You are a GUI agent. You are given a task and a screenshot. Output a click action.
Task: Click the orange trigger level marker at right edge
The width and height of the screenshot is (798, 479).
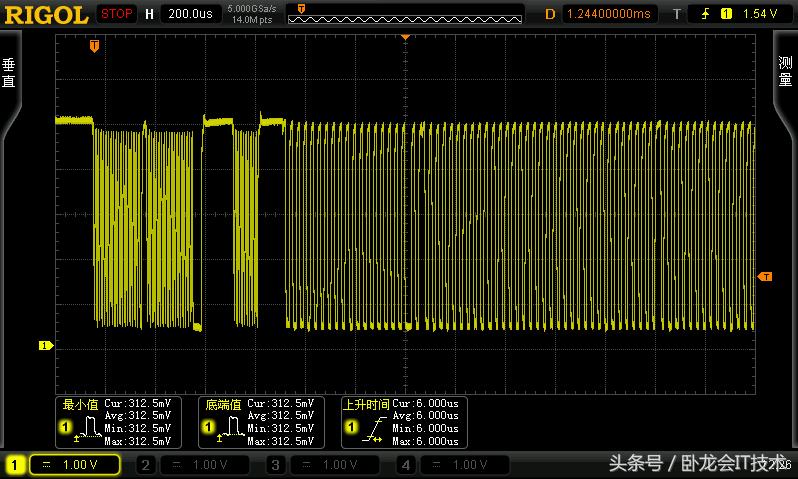(x=765, y=276)
